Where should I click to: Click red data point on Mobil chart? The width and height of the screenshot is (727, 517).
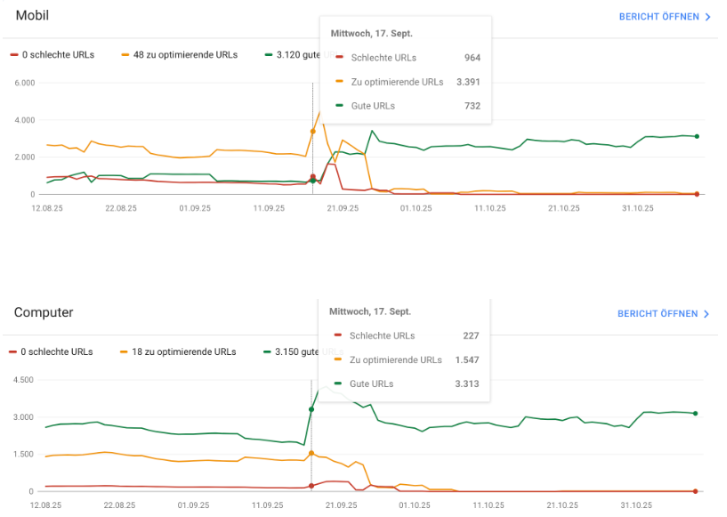point(312,177)
